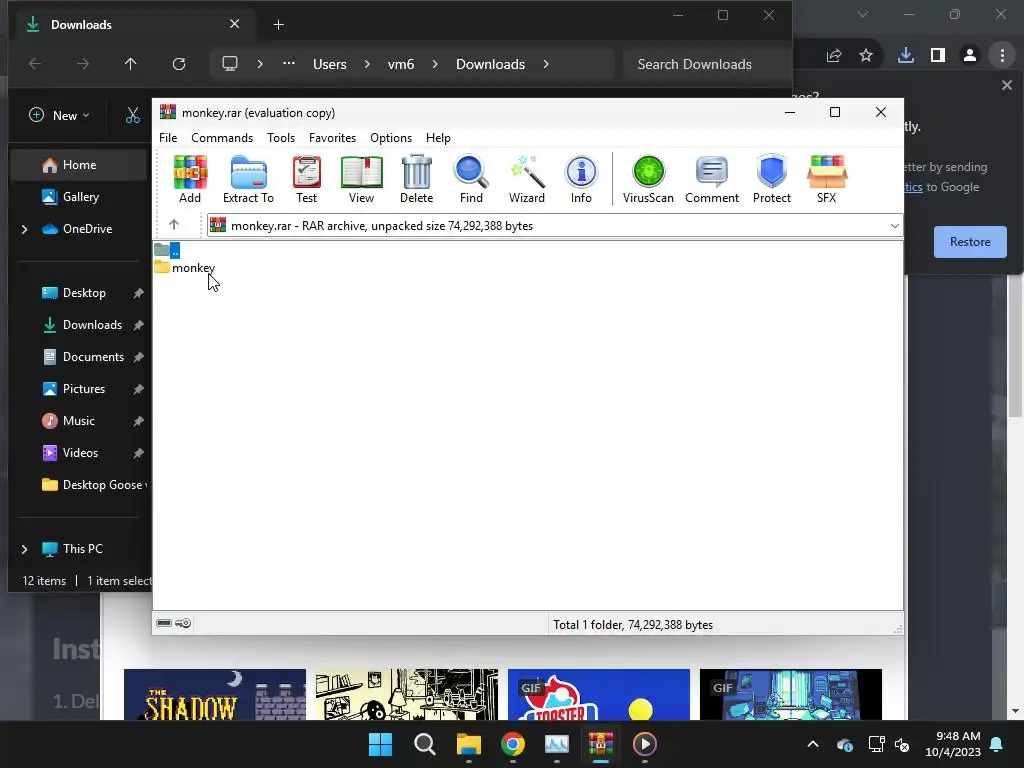Expand chevron after Downloads breadcrumb
Viewport: 1024px width, 768px height.
coord(546,64)
